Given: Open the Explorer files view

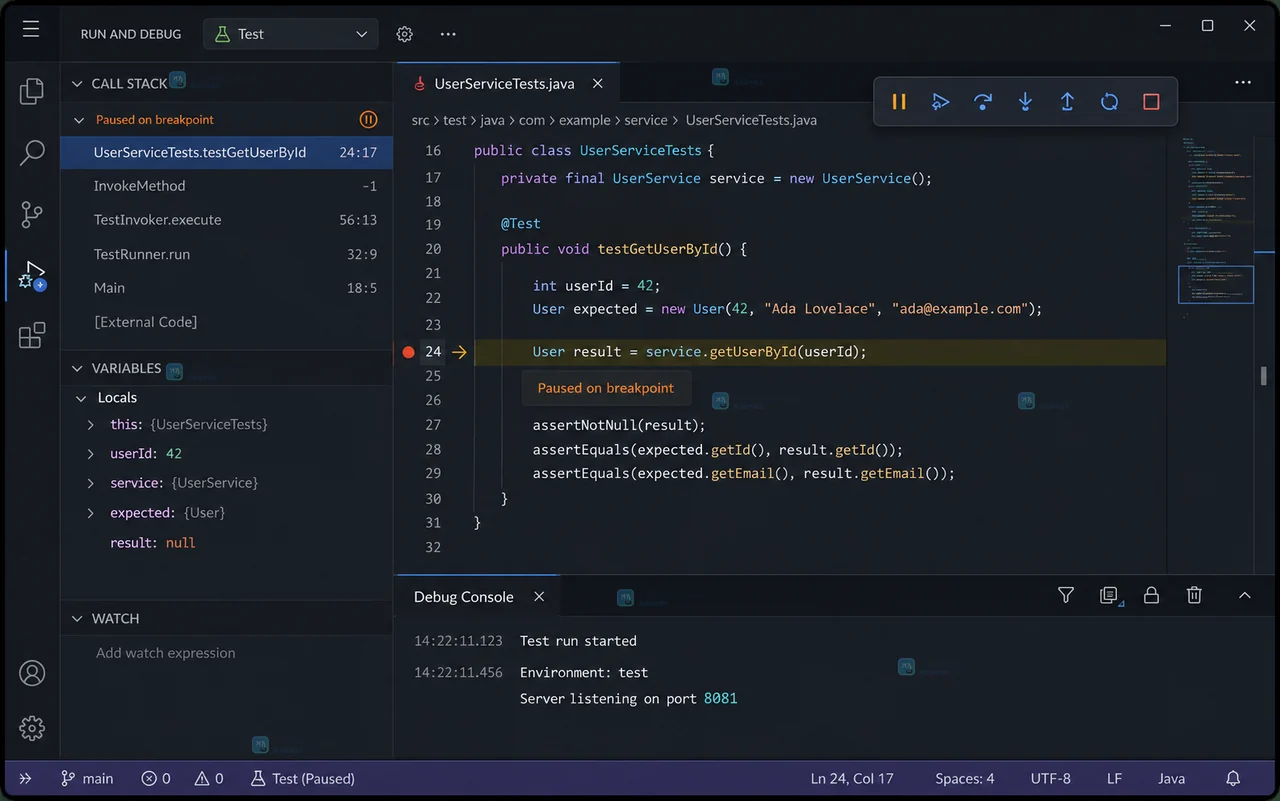Looking at the screenshot, I should click(x=32, y=92).
